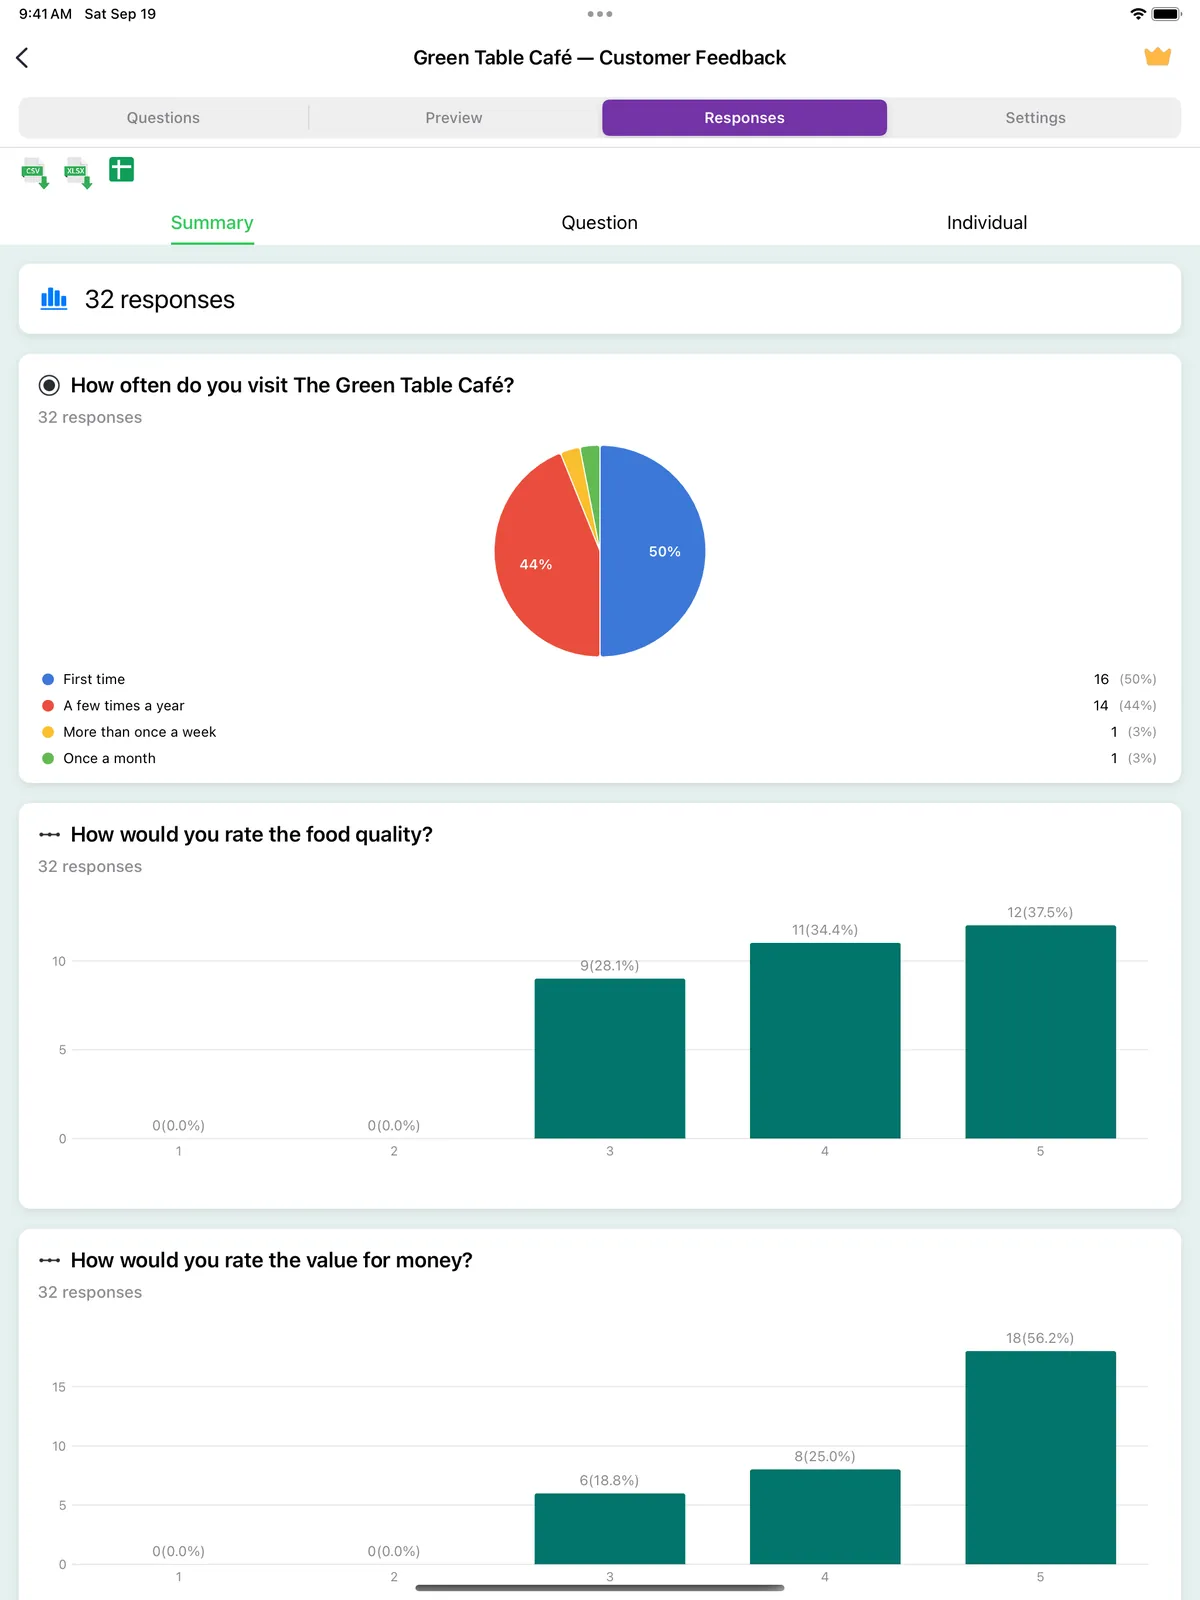Tap the How often do you visit question title
Image resolution: width=1200 pixels, height=1600 pixels.
[292, 385]
